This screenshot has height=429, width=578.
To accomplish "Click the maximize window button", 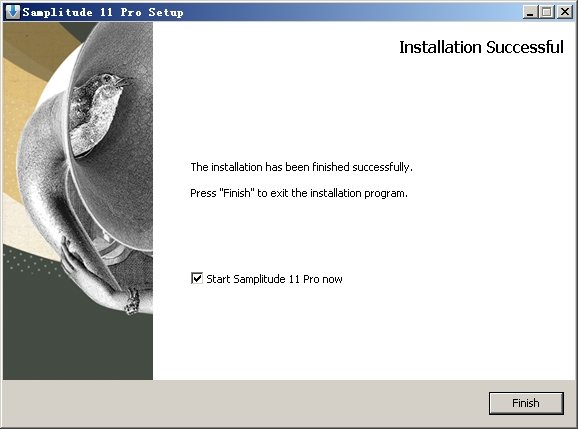I will pyautogui.click(x=546, y=12).
